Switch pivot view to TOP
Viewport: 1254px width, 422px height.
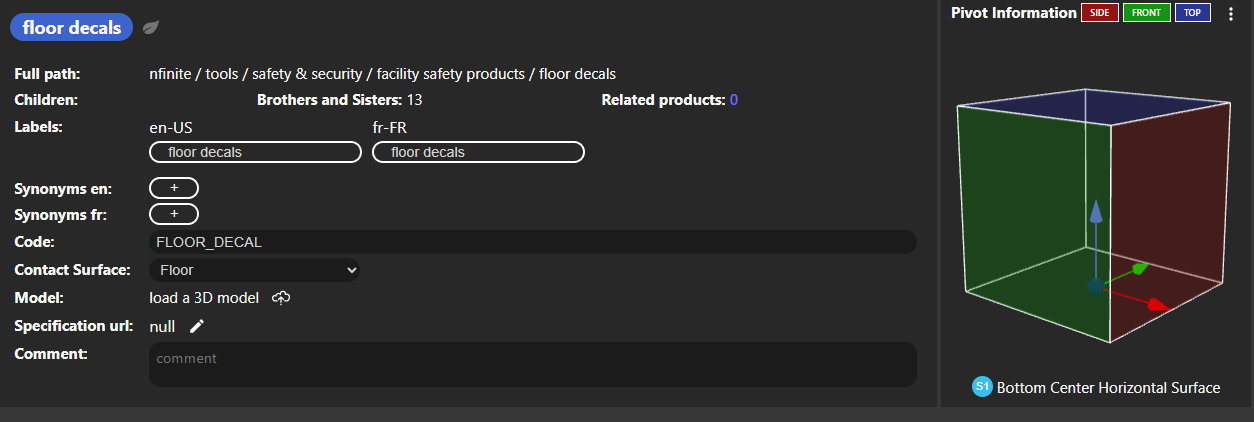1192,13
